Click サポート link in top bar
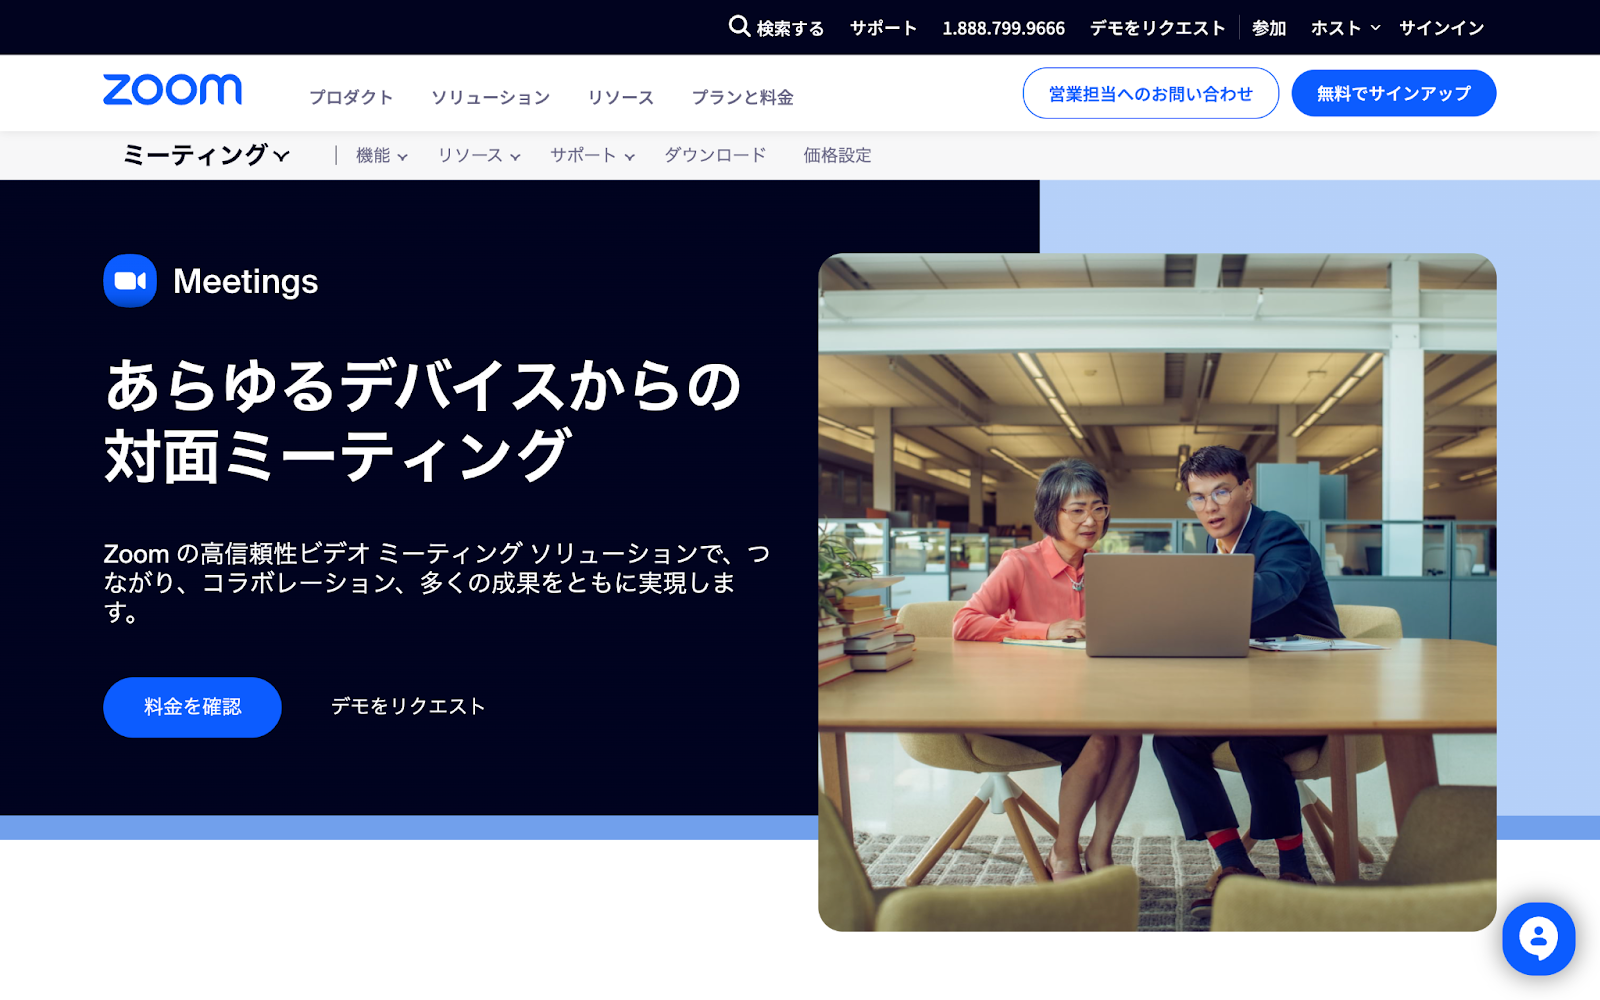Viewport: 1600px width, 1000px height. [883, 28]
